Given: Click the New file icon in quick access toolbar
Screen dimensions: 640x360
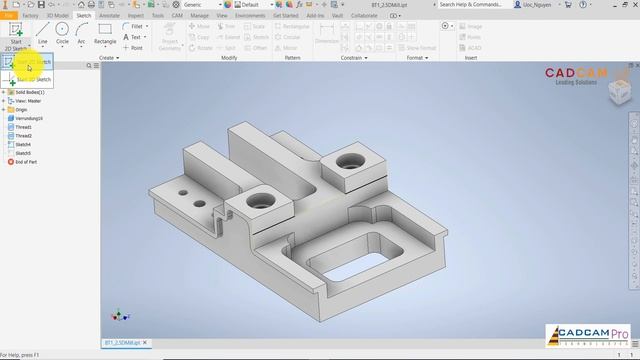Looking at the screenshot, I should (16, 4).
